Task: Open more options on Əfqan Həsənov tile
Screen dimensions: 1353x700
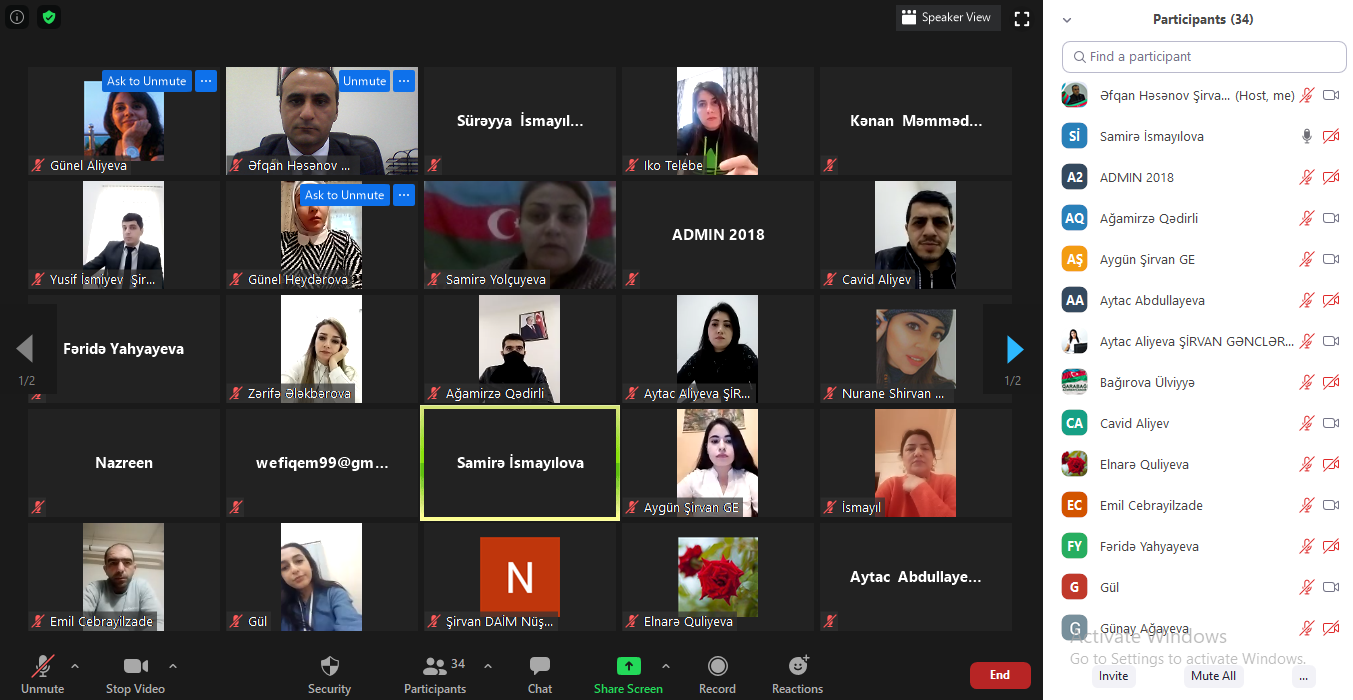Action: [x=404, y=81]
